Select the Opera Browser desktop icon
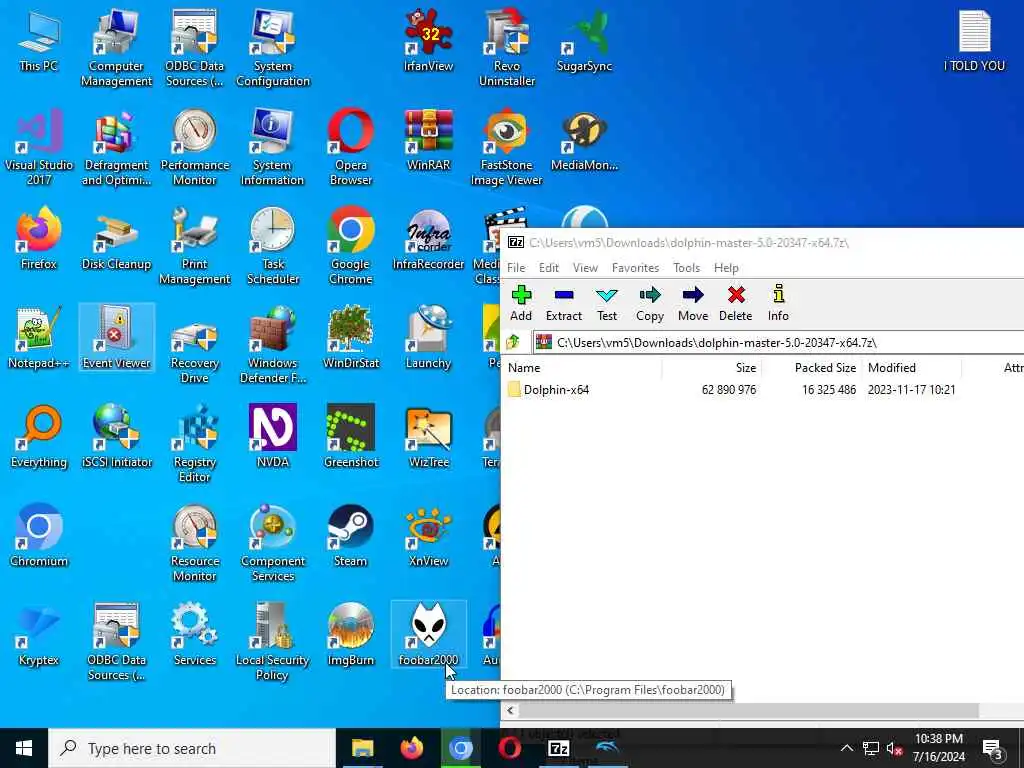 [x=351, y=147]
